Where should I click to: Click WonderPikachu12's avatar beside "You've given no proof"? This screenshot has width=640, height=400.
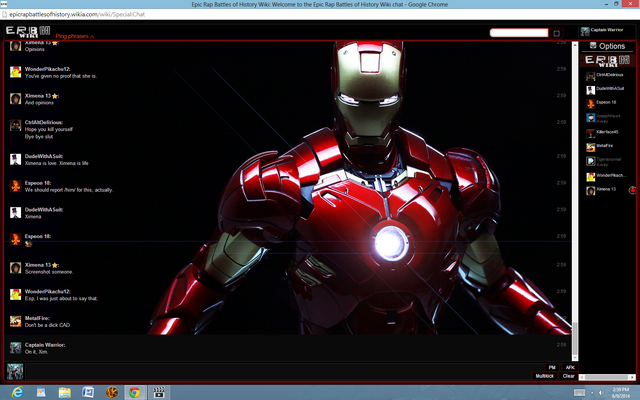pos(16,72)
